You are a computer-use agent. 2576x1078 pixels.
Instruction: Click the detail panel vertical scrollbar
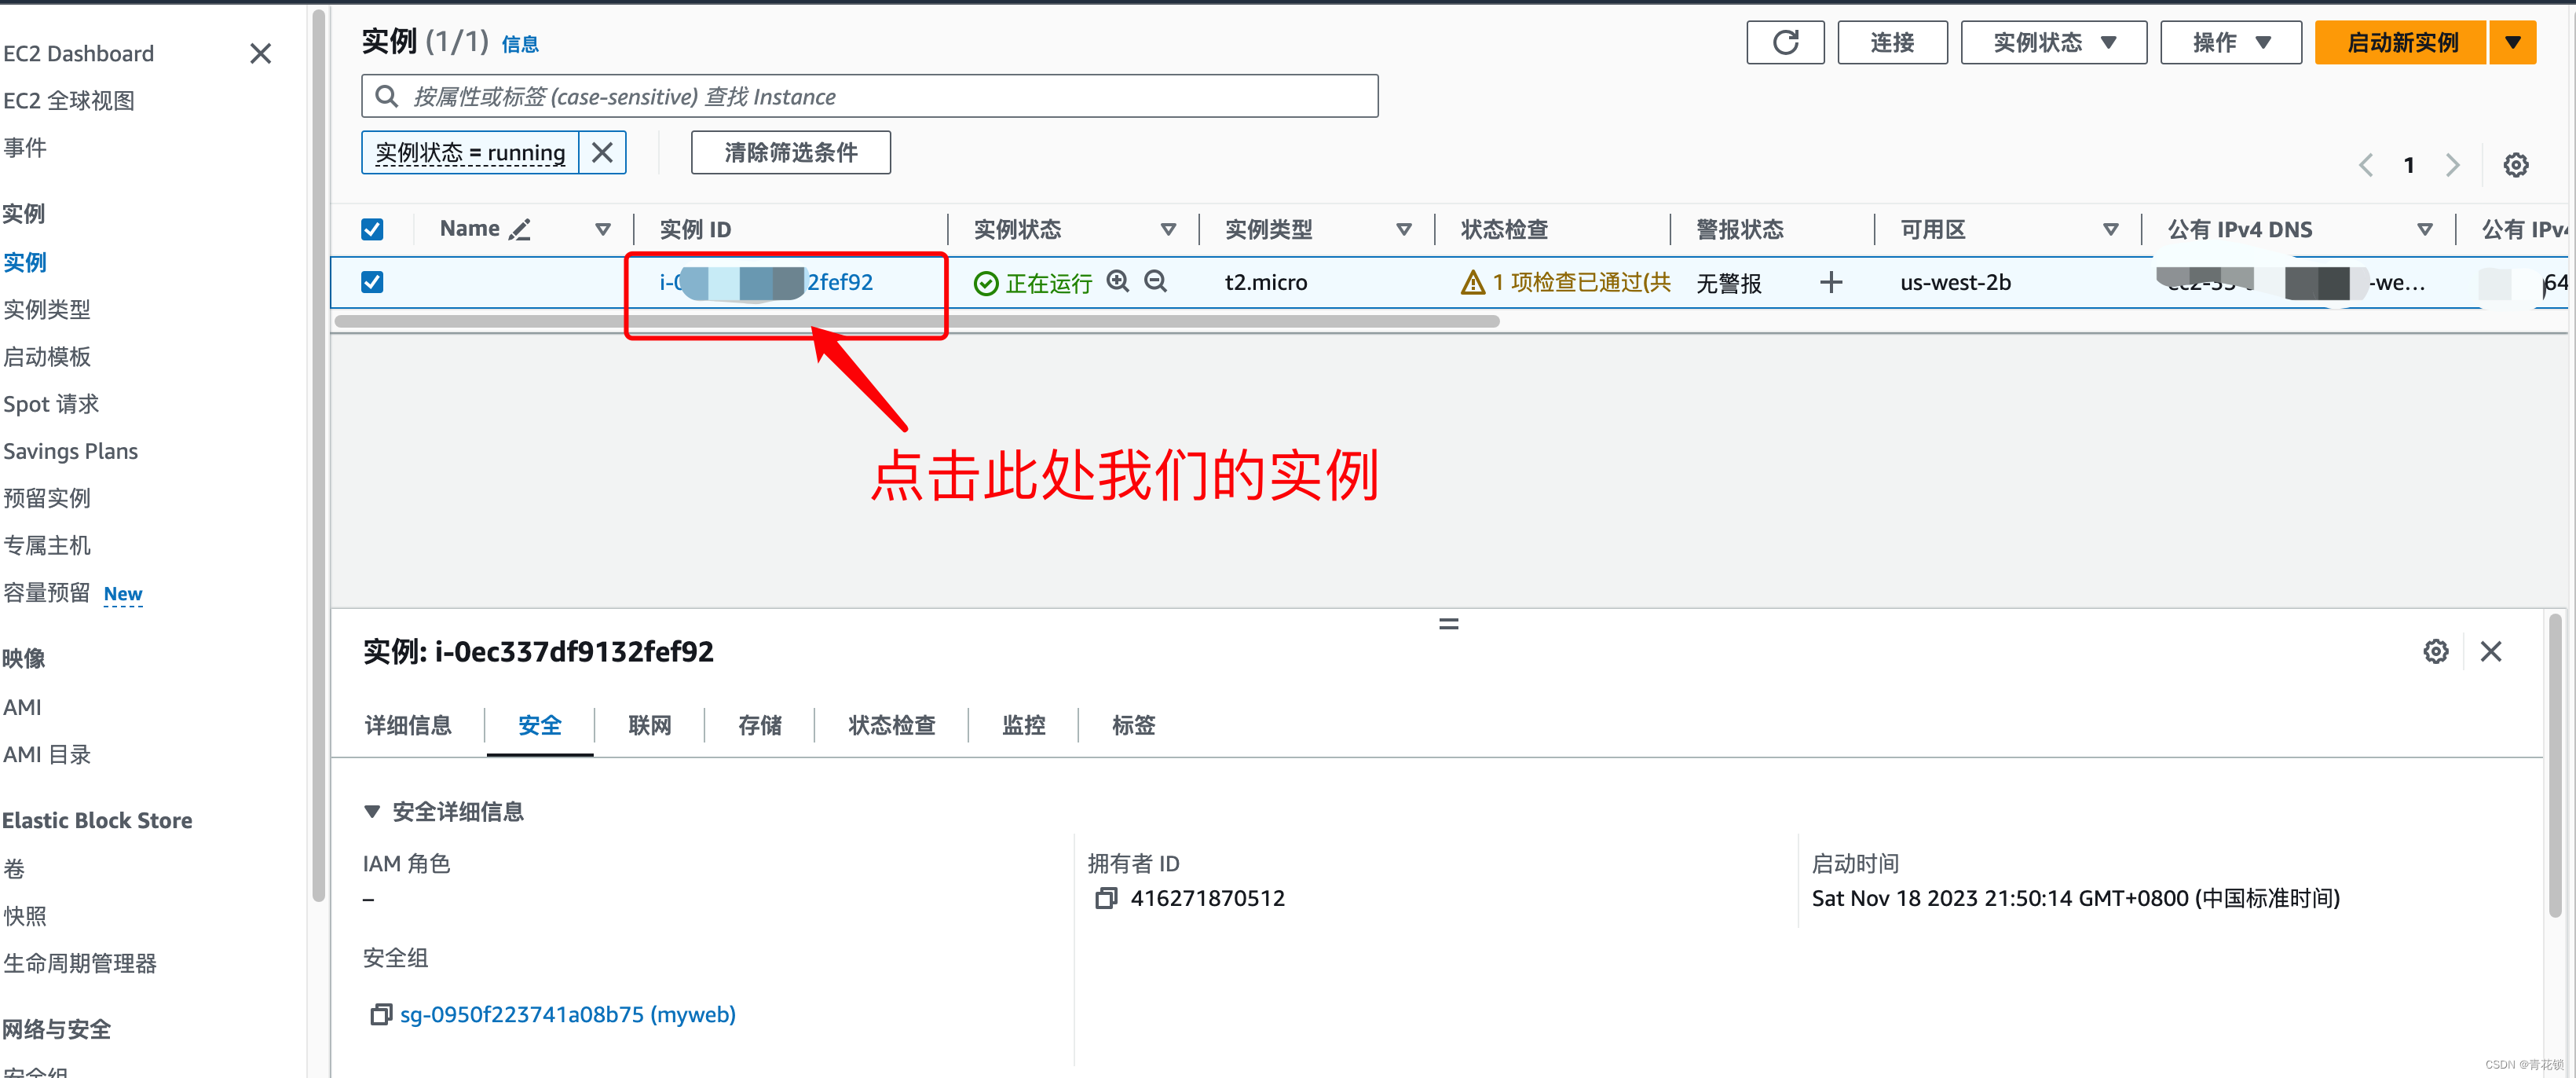coord(2555,765)
